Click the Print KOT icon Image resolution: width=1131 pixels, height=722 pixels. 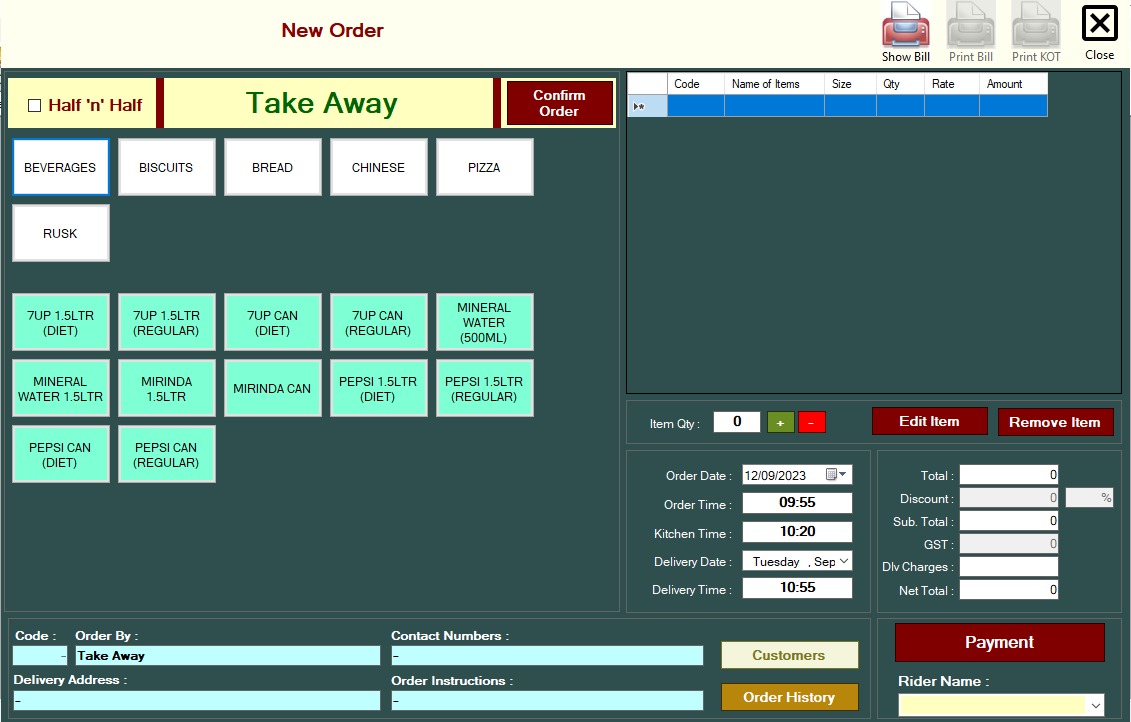click(1035, 26)
